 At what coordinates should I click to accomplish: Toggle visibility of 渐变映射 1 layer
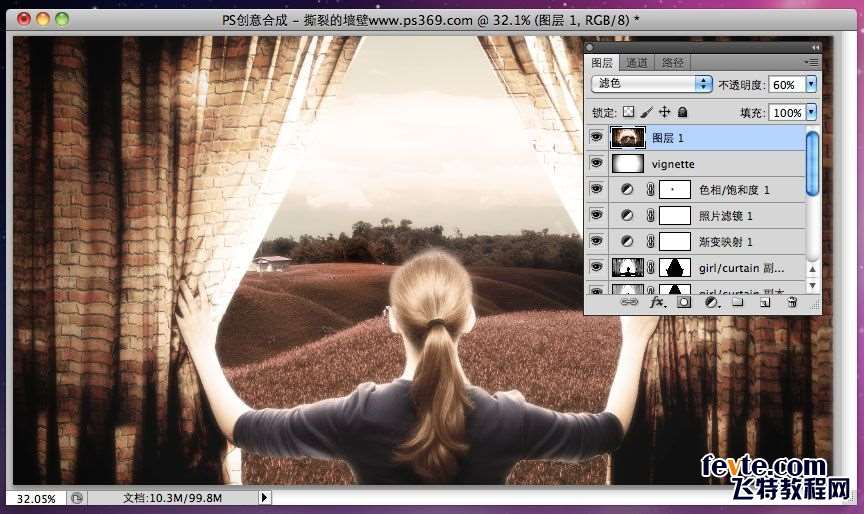click(x=596, y=241)
